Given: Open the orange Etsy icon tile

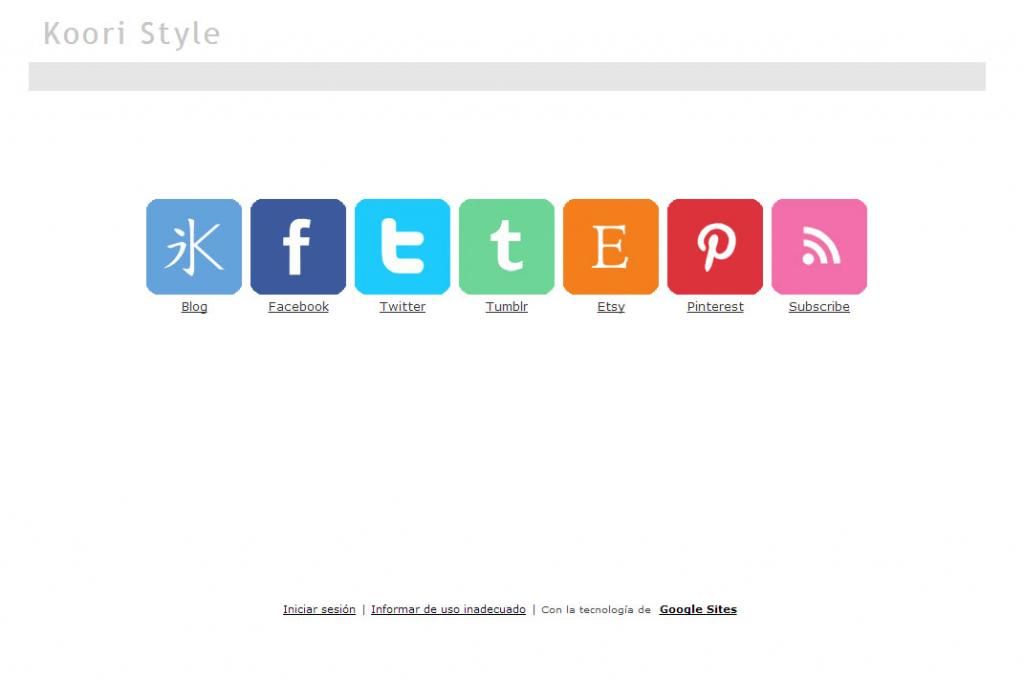Looking at the screenshot, I should pyautogui.click(x=611, y=247).
